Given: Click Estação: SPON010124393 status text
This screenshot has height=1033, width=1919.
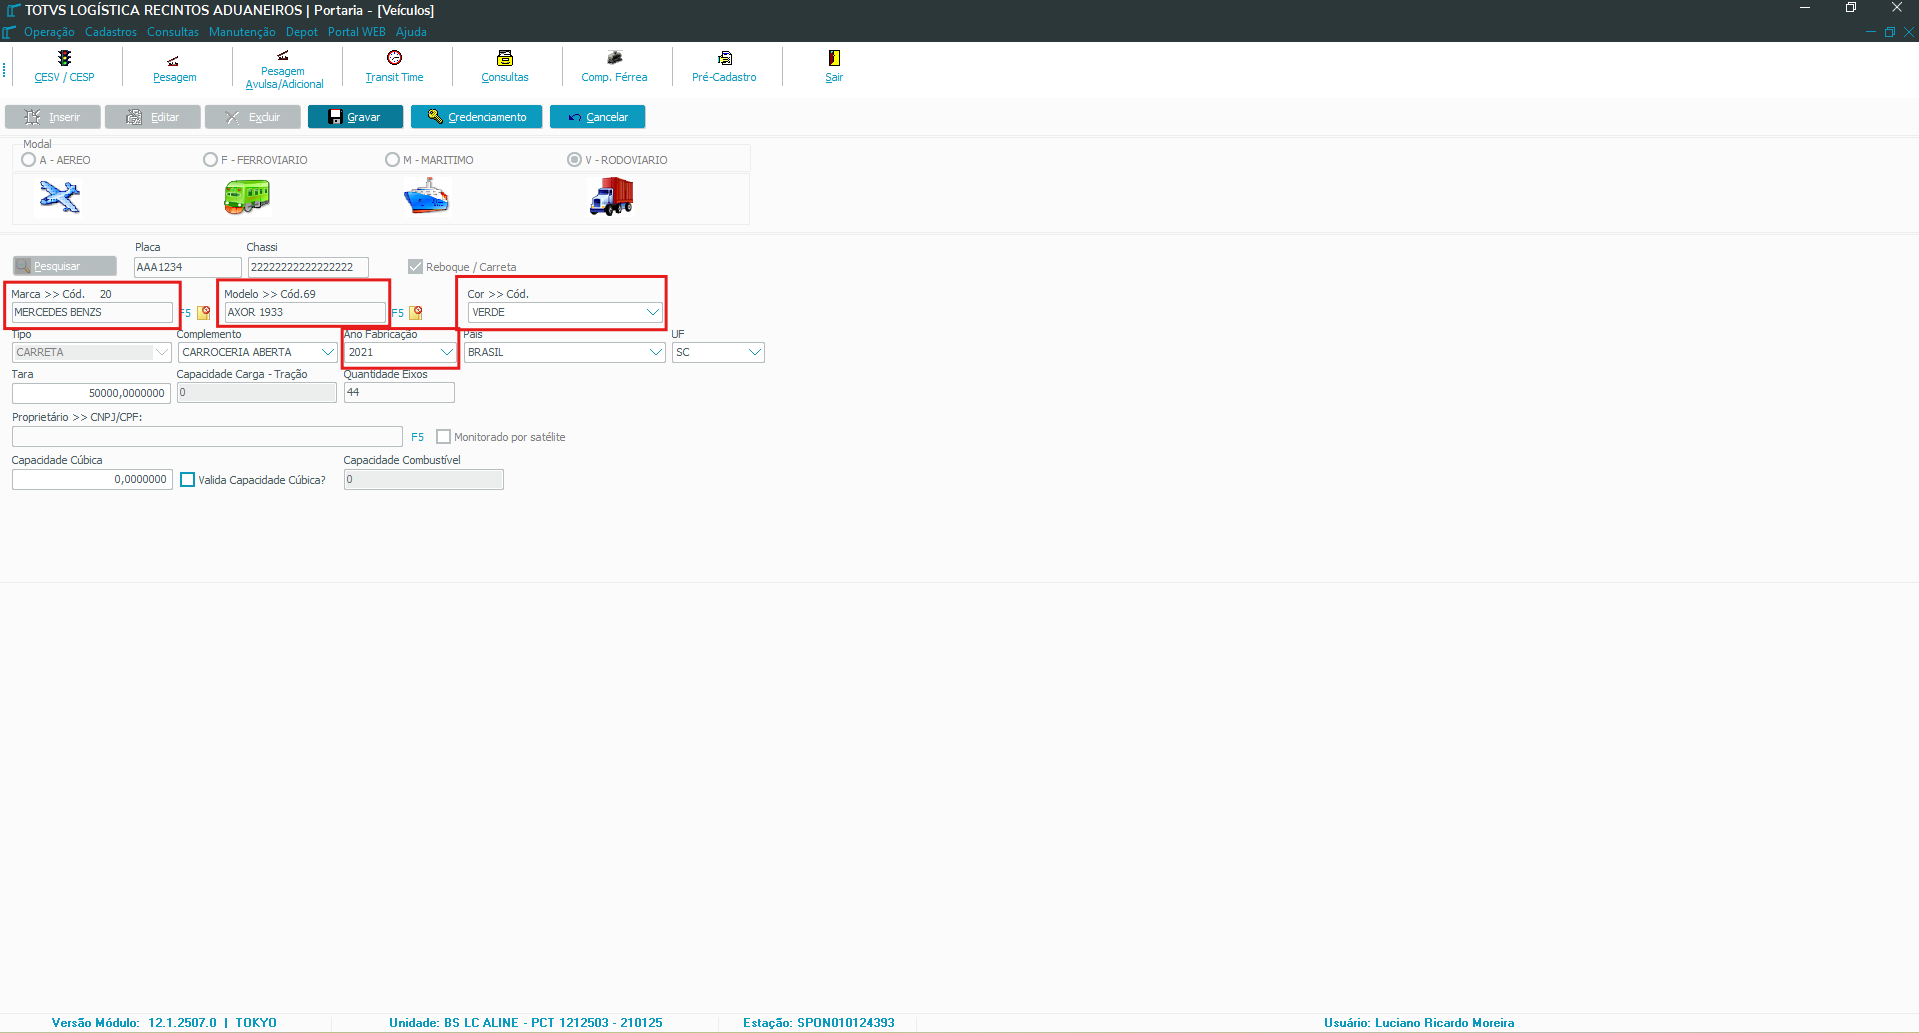Looking at the screenshot, I should [x=818, y=1023].
